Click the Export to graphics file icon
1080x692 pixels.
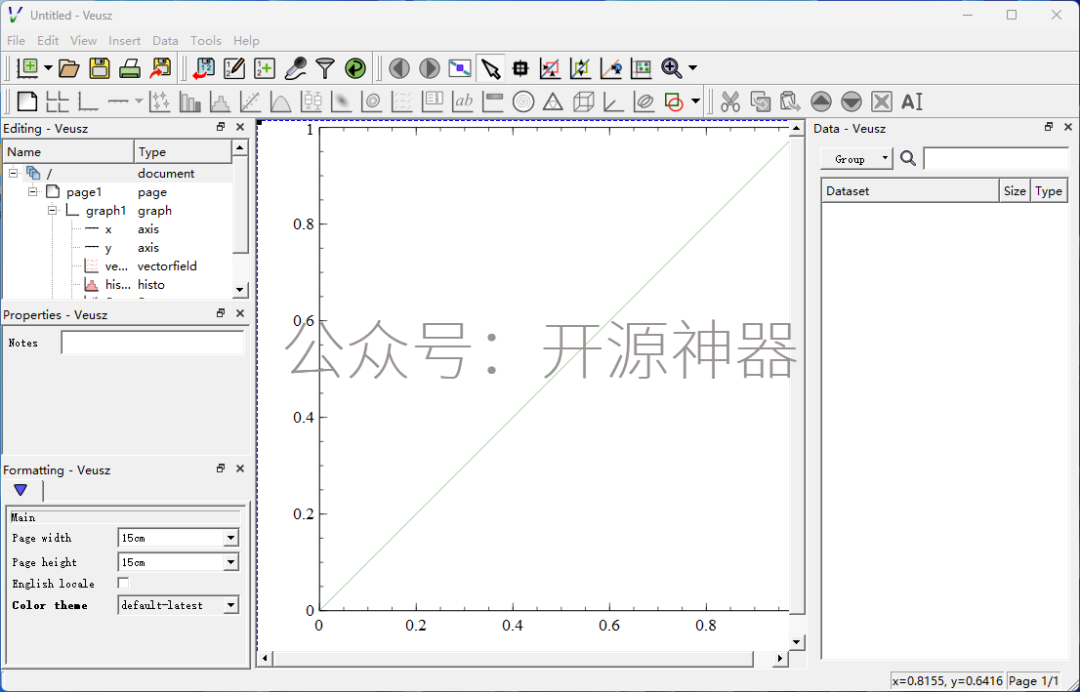tap(160, 67)
